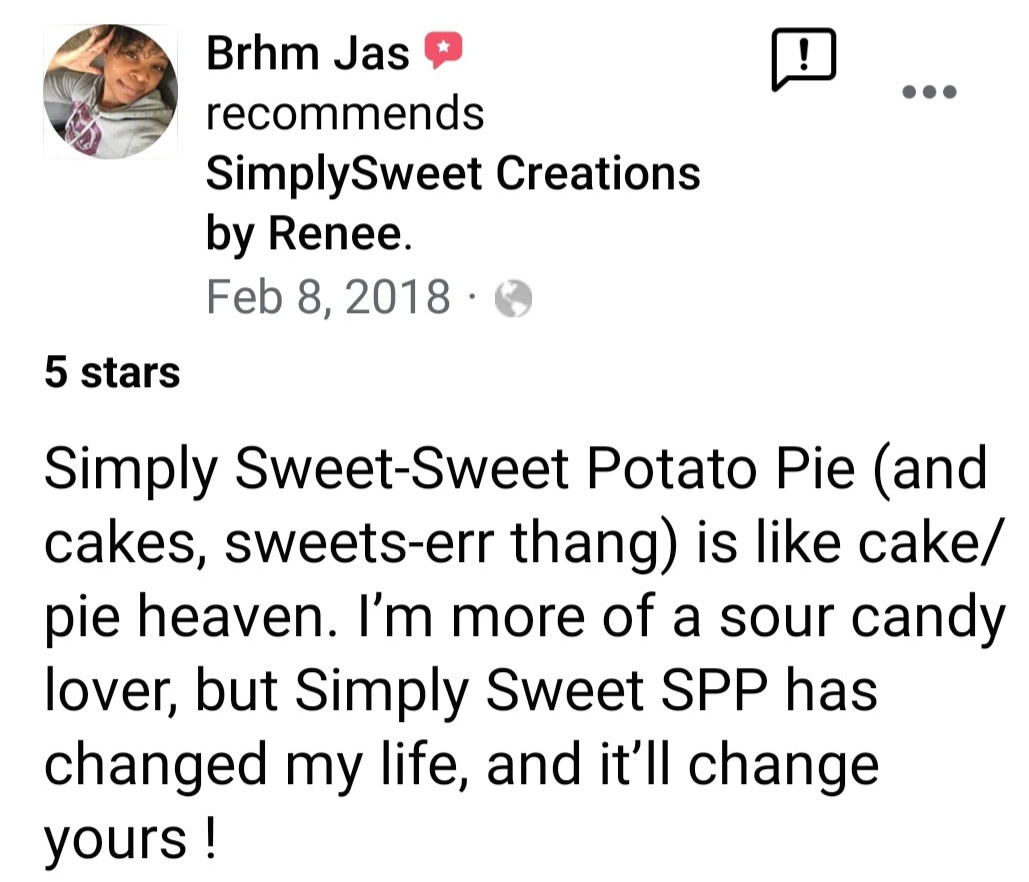This screenshot has height=882, width=1029.
Task: Click the line "changed my life, and it'll change"
Action: 461,765
